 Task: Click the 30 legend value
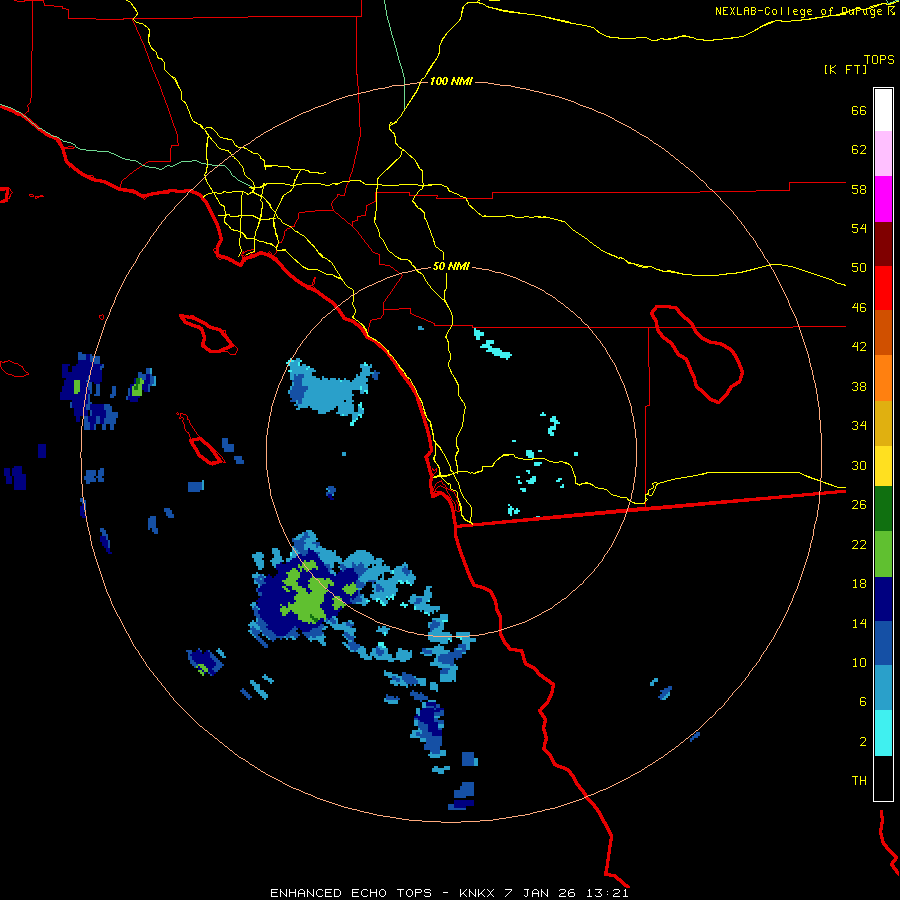point(859,465)
